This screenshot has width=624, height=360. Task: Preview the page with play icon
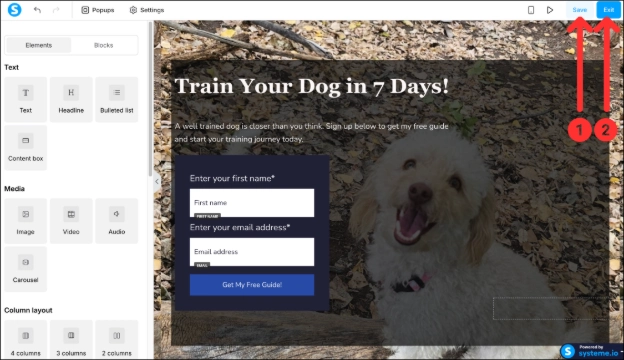pos(550,10)
